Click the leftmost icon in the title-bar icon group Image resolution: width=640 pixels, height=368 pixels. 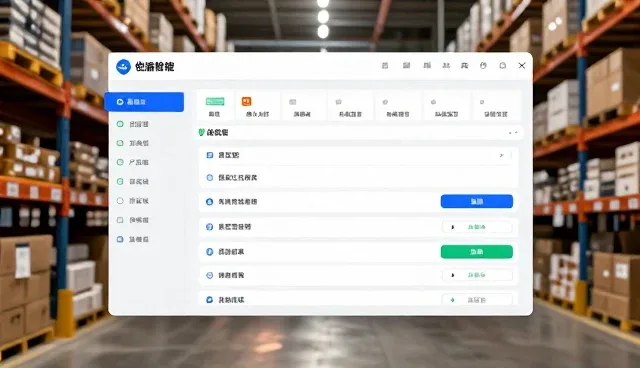coord(385,65)
